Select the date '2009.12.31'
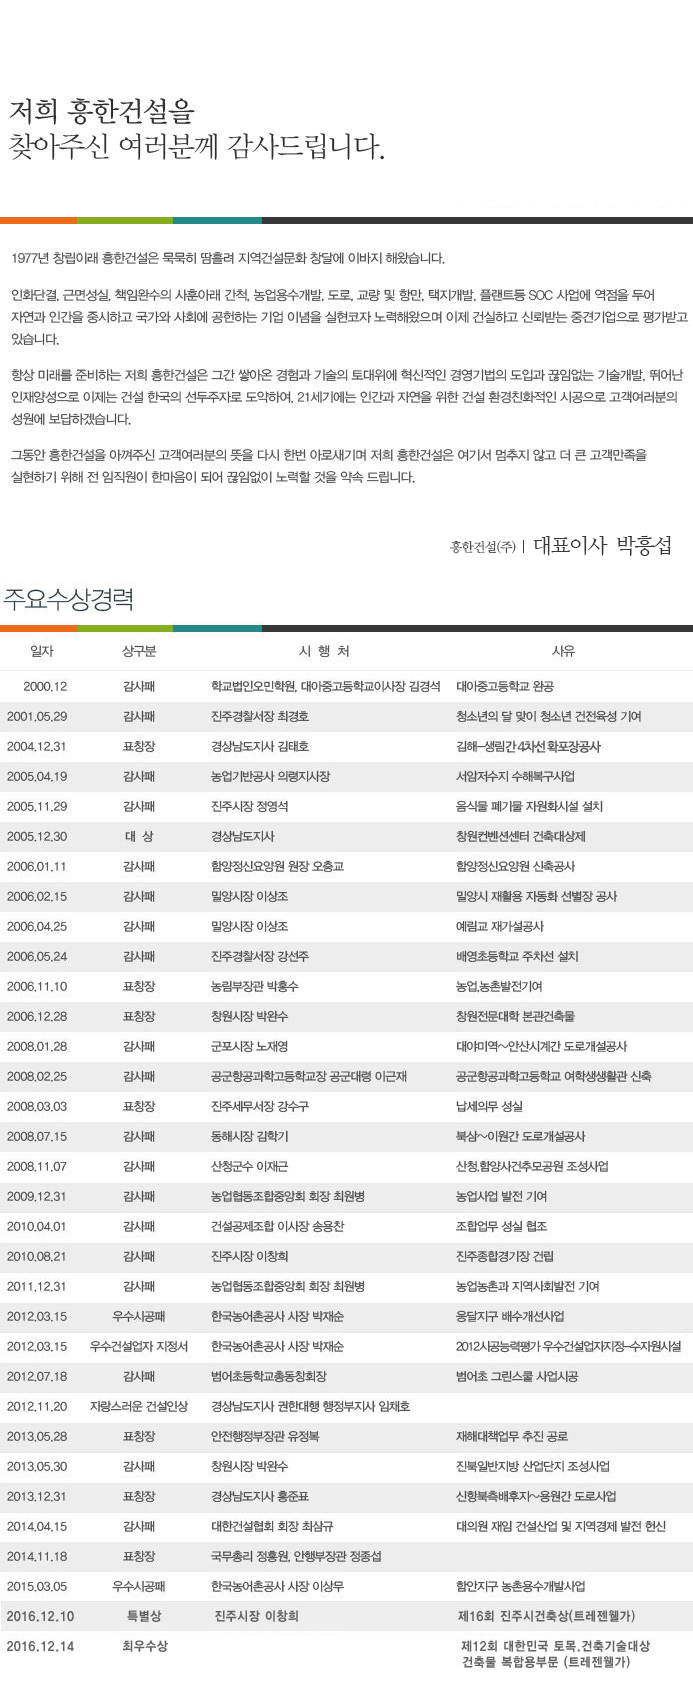The image size is (693, 1700). pos(37,1196)
